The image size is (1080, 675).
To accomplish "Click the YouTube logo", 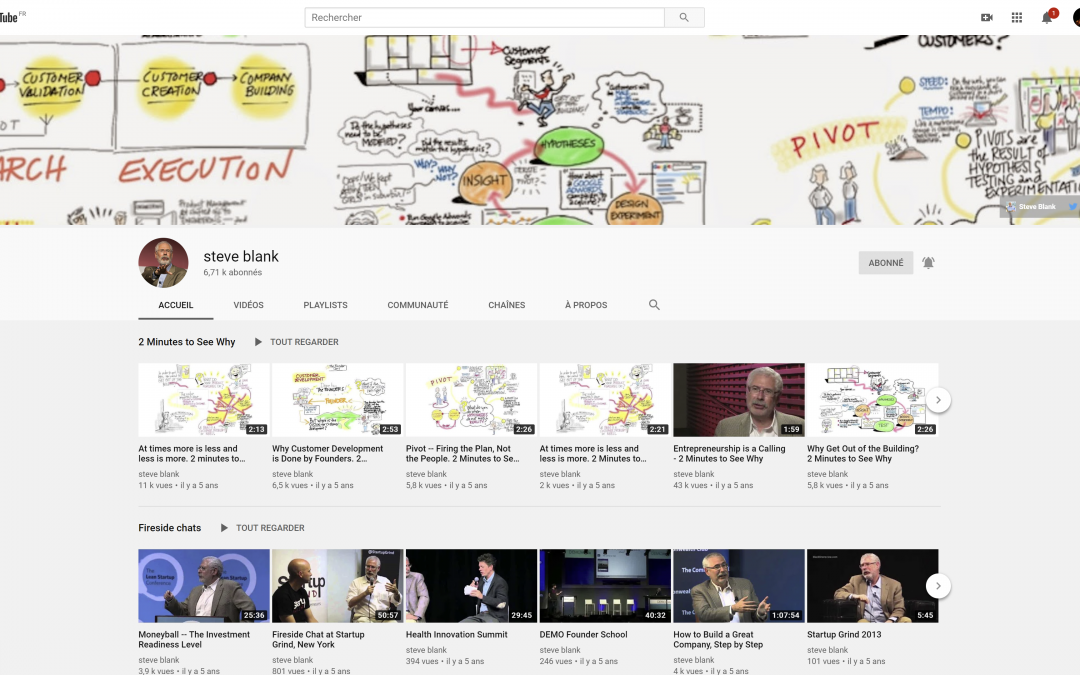I will (x=12, y=17).
